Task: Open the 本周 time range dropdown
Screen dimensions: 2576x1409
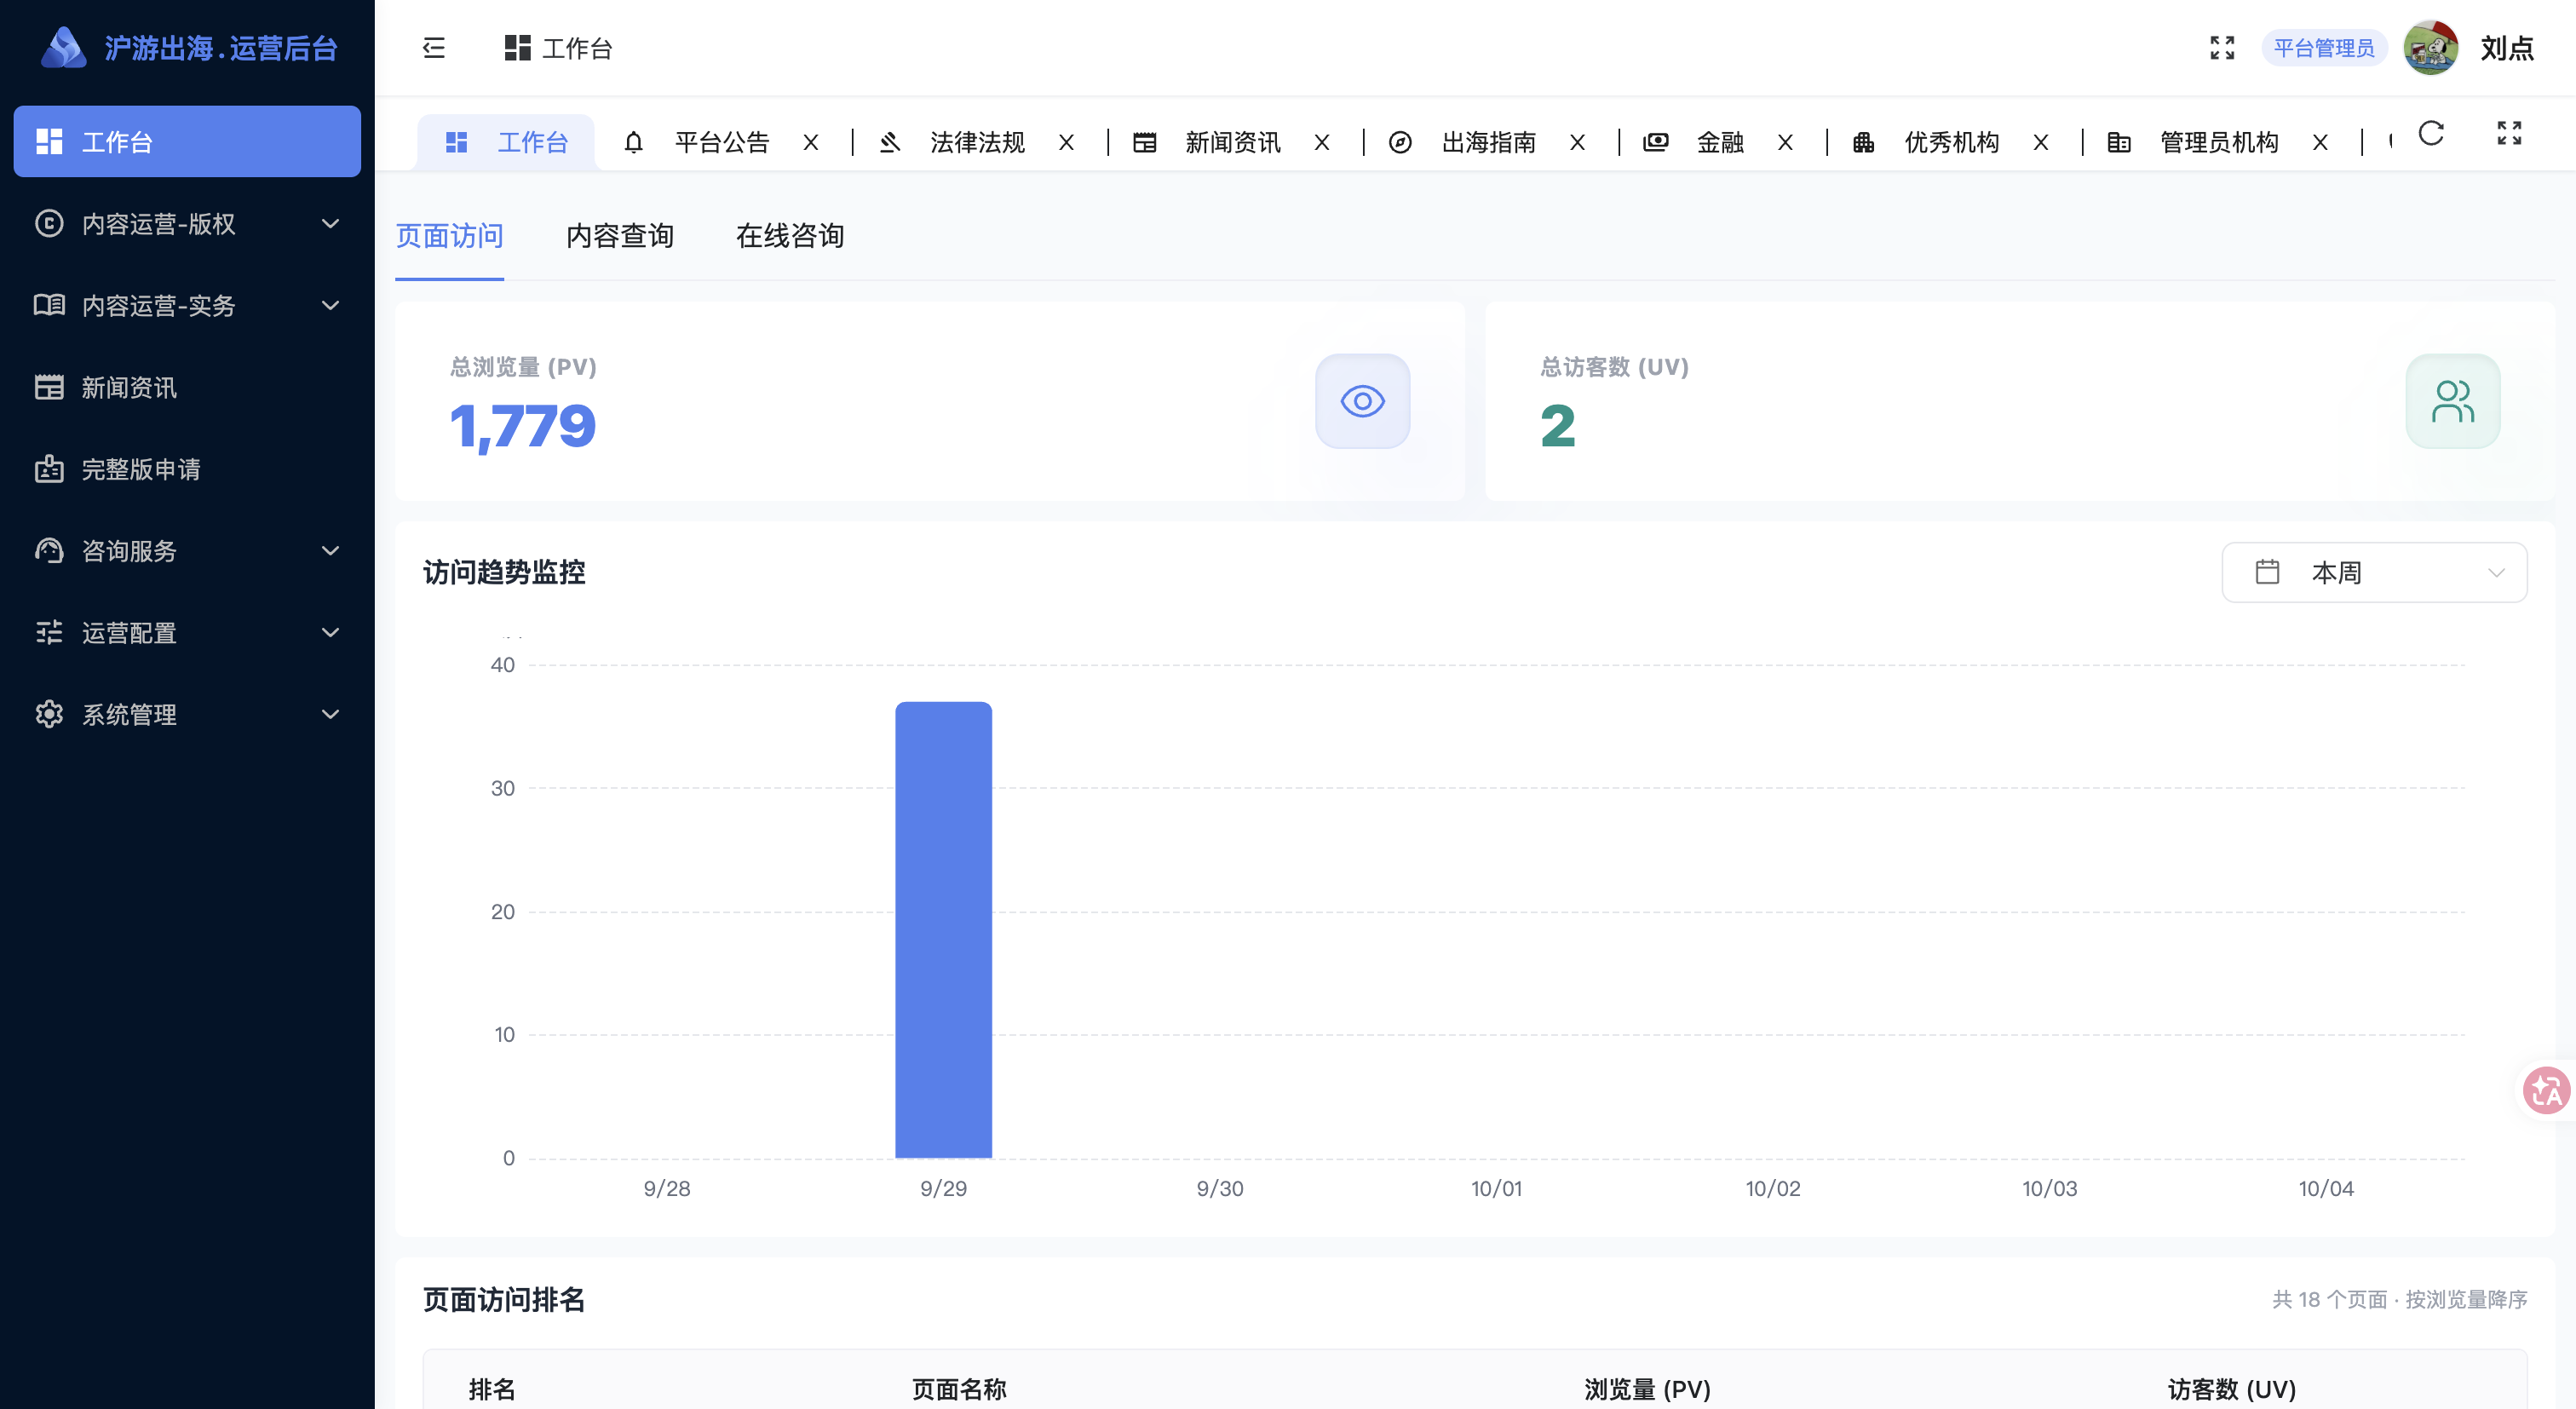Action: click(2374, 572)
